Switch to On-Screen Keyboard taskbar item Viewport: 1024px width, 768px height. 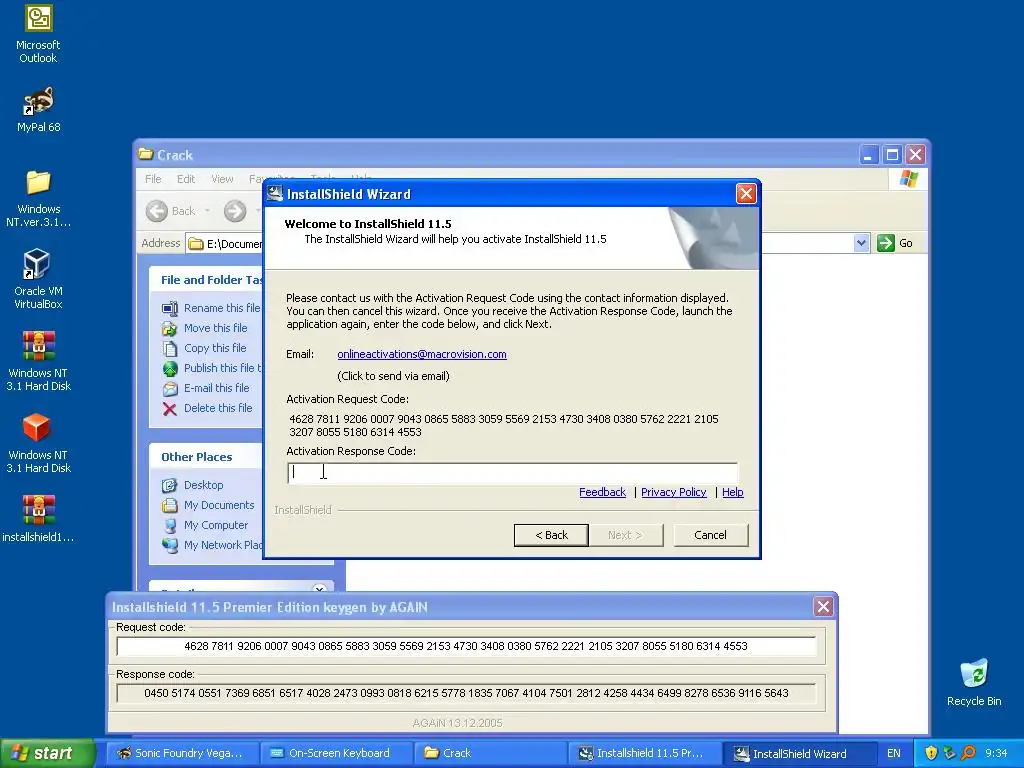(x=336, y=753)
